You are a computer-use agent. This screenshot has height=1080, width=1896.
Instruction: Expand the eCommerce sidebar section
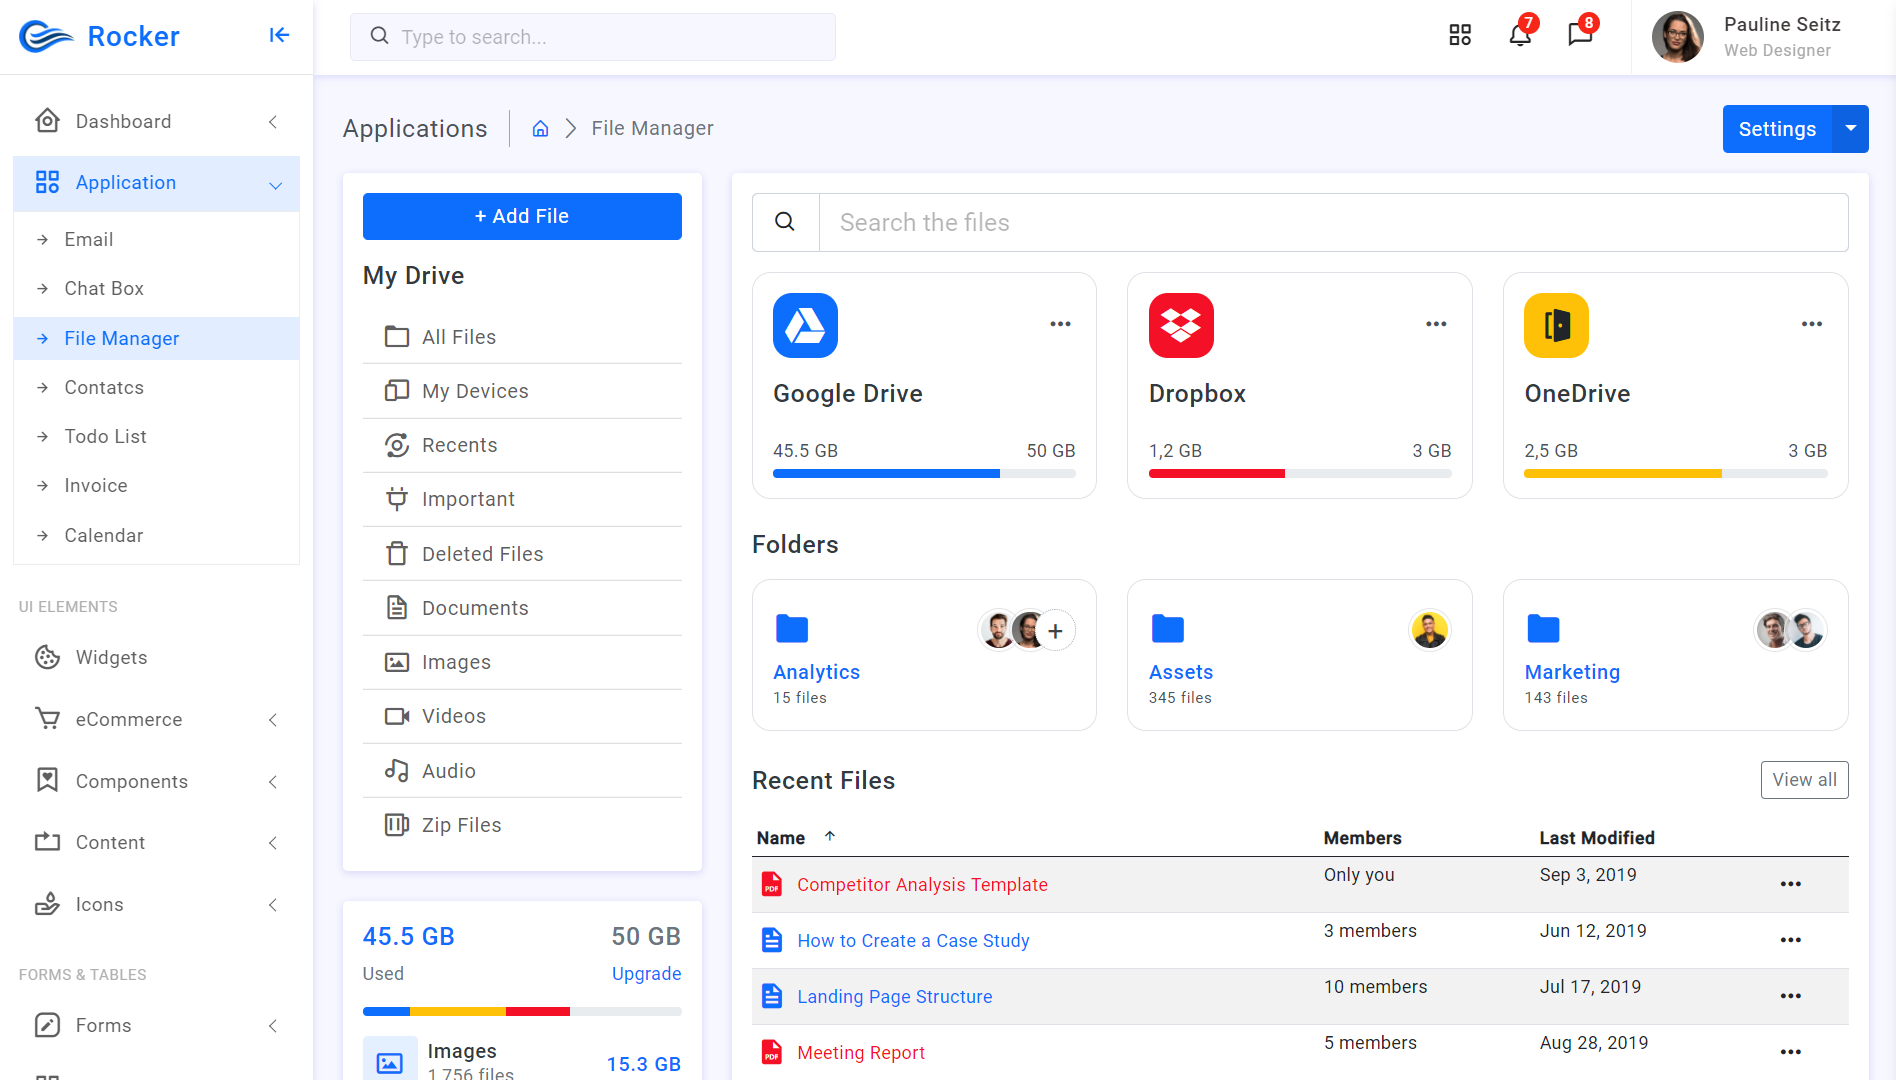click(x=273, y=719)
